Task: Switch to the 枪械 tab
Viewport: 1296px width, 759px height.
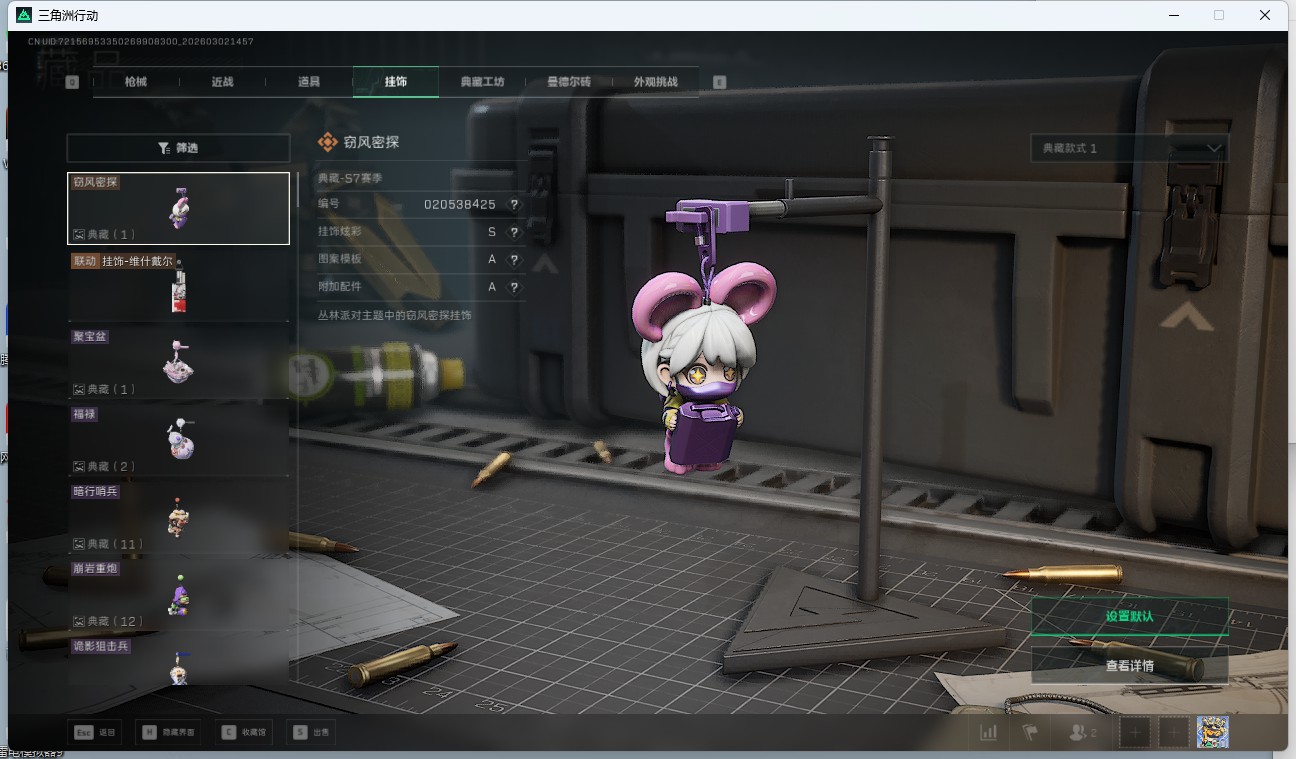Action: [136, 82]
